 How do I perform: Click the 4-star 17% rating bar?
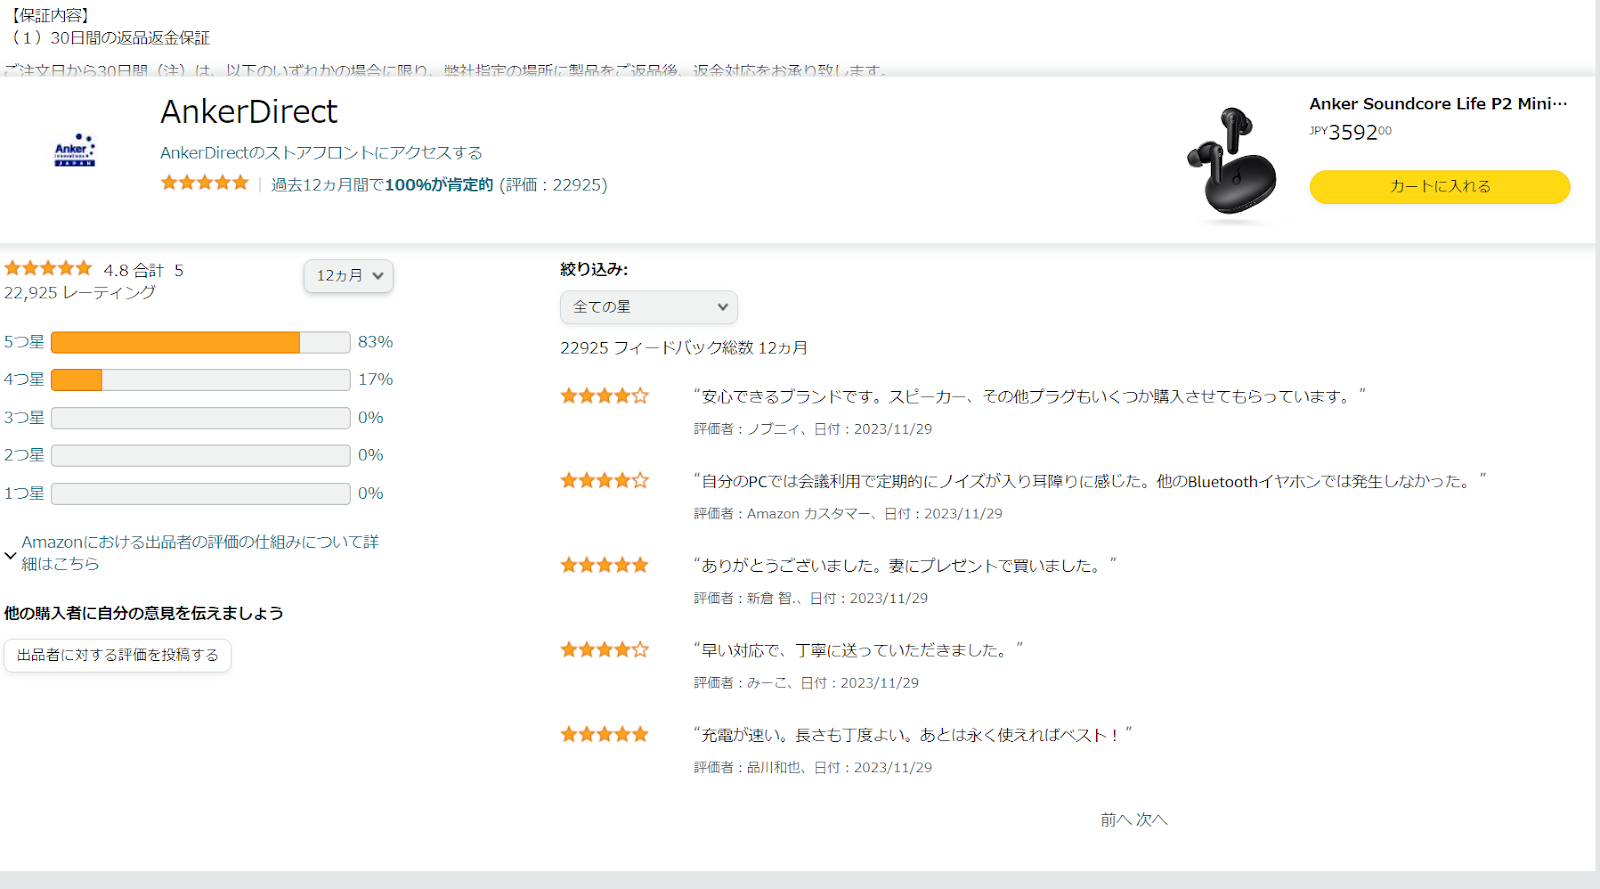[200, 380]
